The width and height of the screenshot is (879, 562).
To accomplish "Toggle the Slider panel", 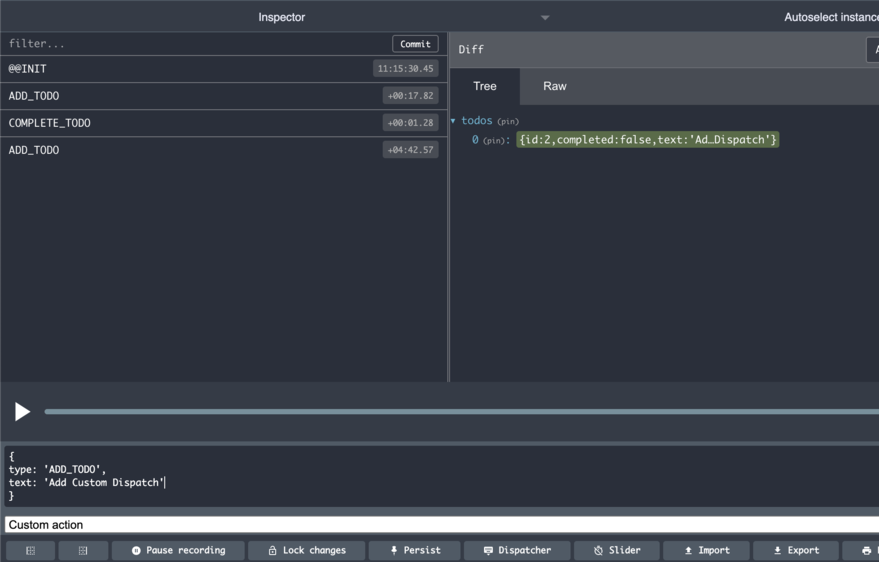I will pos(617,551).
